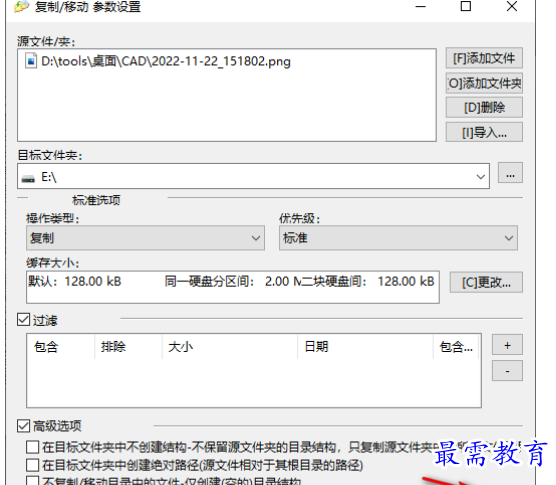This screenshot has width=556, height=485.
Task: Open the 优先级 标准 dropdown
Action: [x=398, y=238]
